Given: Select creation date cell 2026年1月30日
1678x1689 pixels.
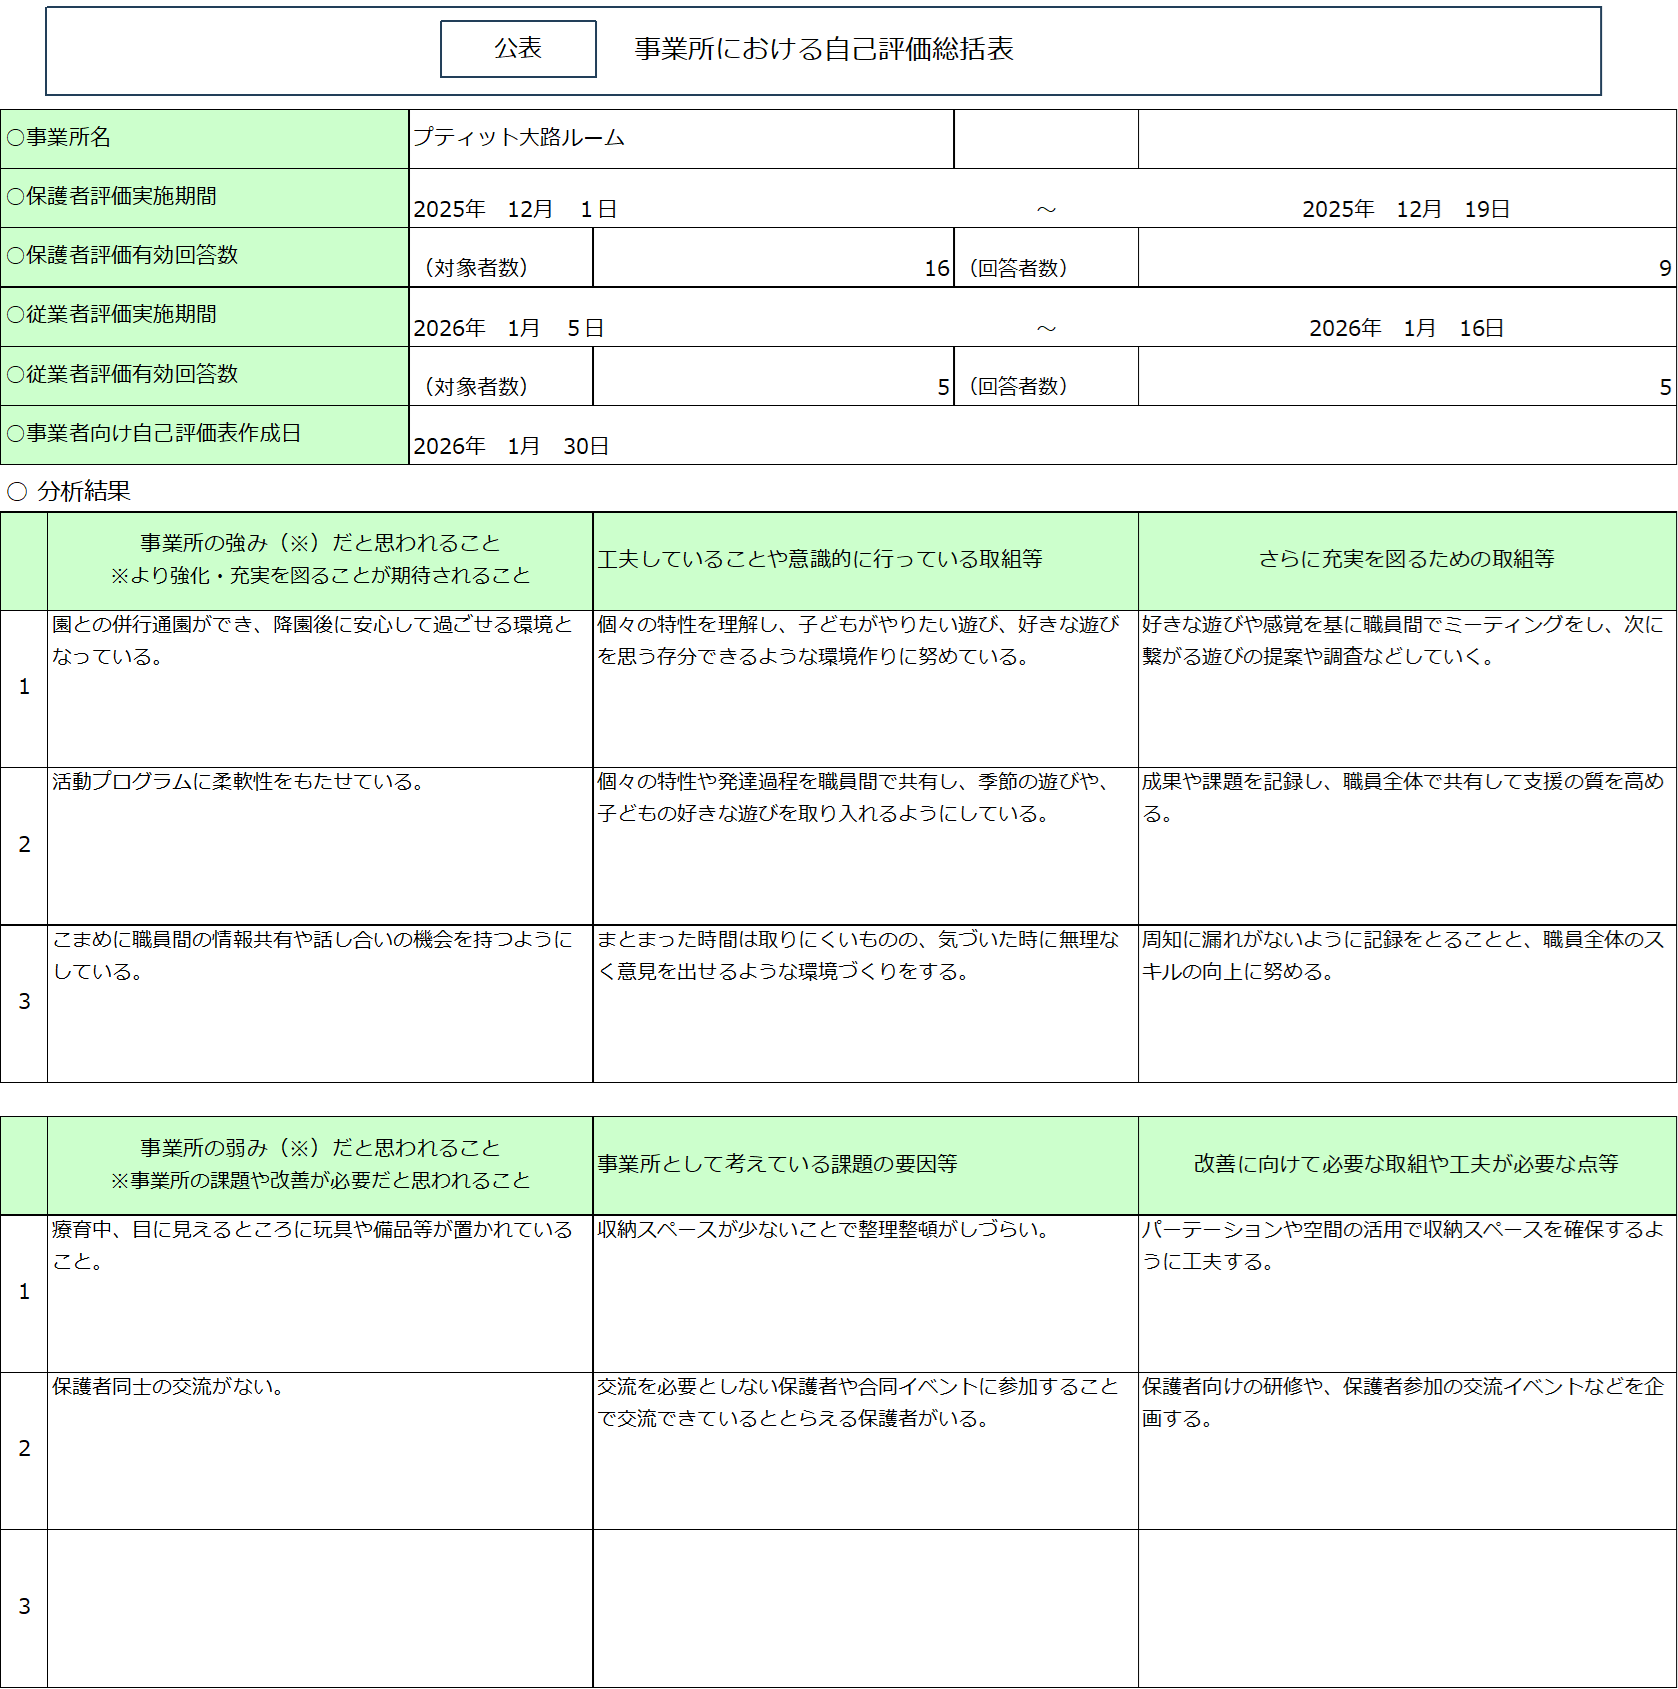Looking at the screenshot, I should point(512,446).
